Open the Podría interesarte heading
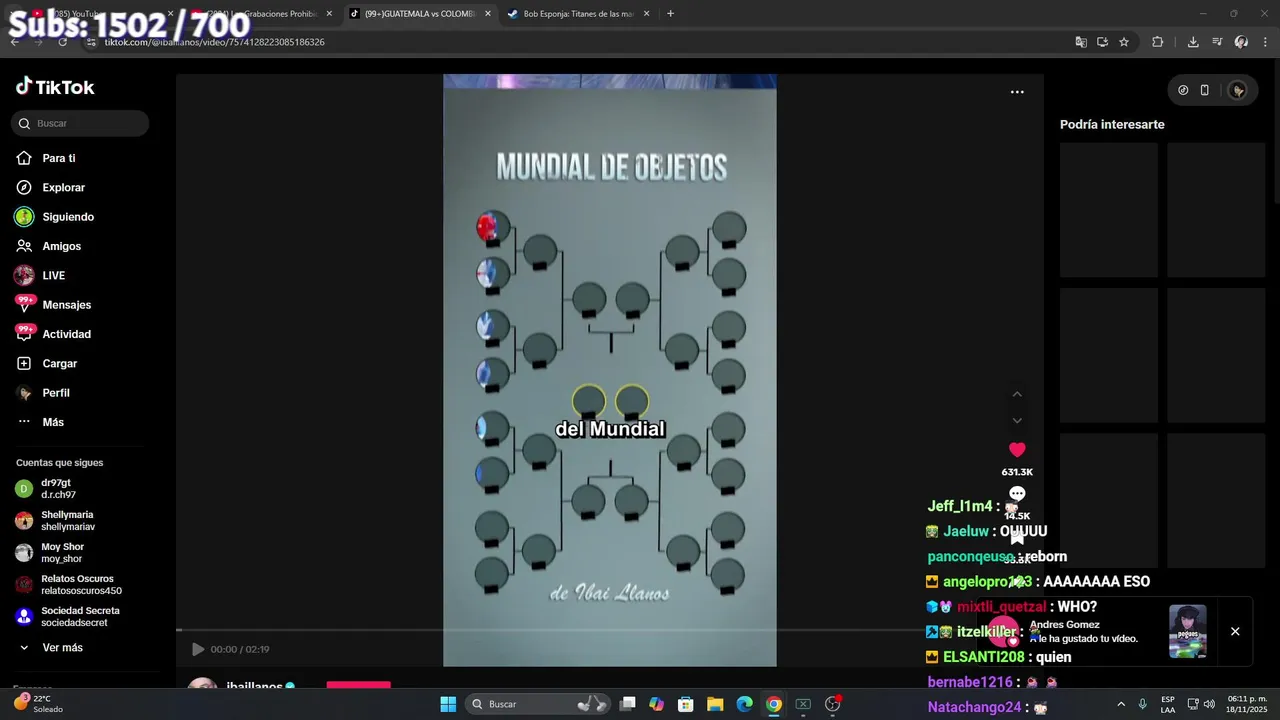 point(1112,125)
